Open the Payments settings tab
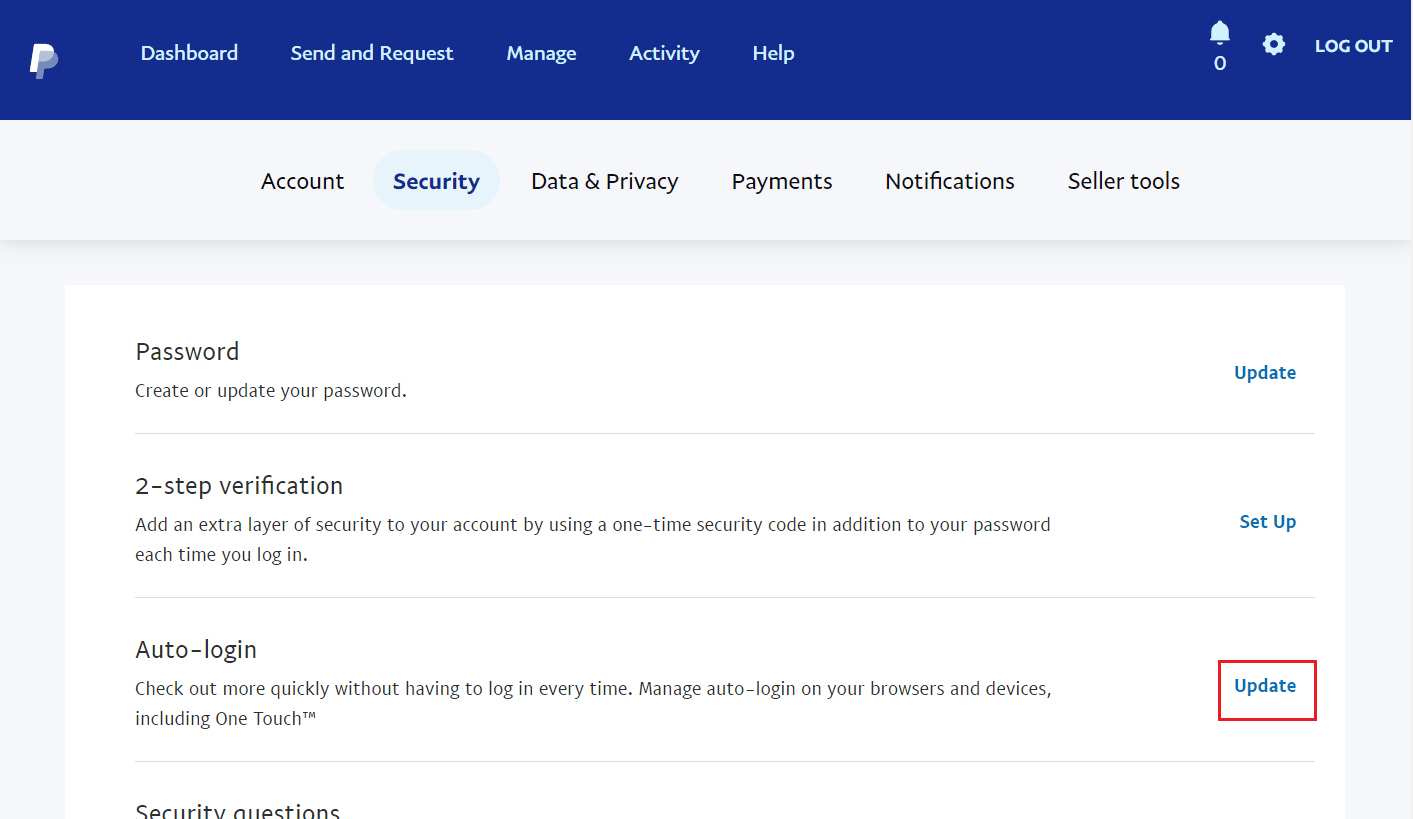This screenshot has width=1413, height=819. (782, 181)
